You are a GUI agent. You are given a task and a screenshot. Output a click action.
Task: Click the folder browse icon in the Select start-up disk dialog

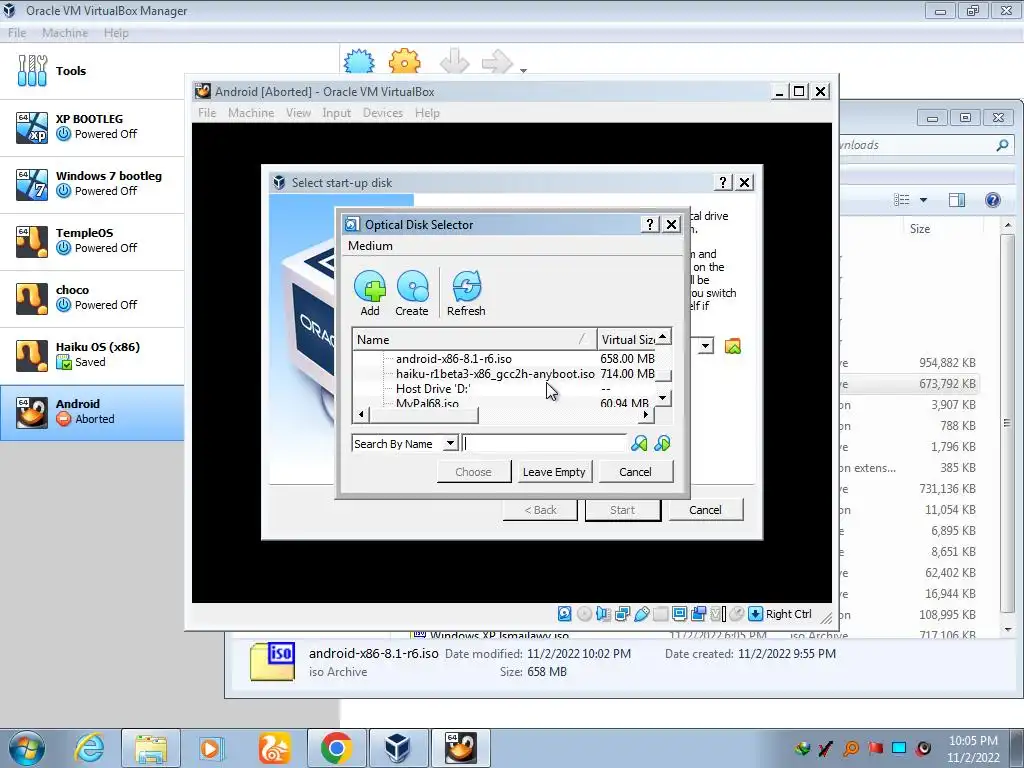(x=733, y=347)
